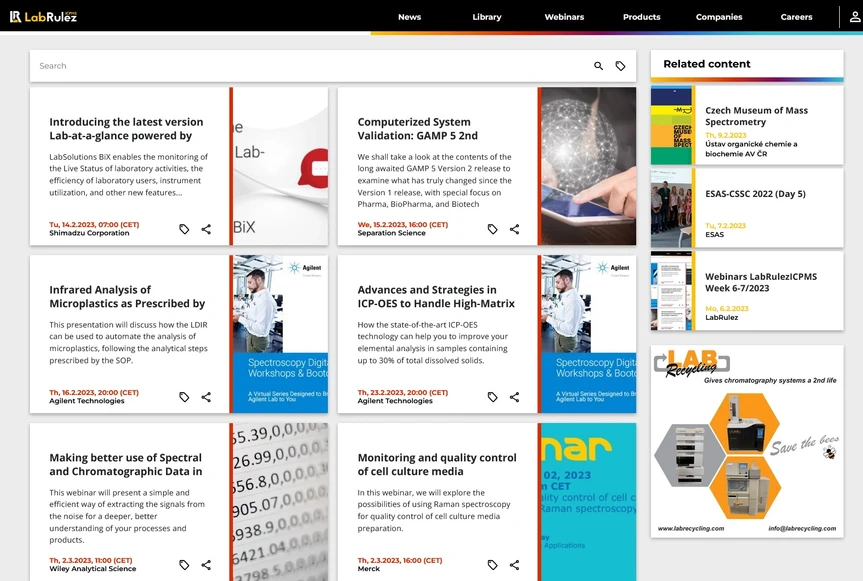Open the News menu
Screen dimensions: 863x581
tap(409, 17)
